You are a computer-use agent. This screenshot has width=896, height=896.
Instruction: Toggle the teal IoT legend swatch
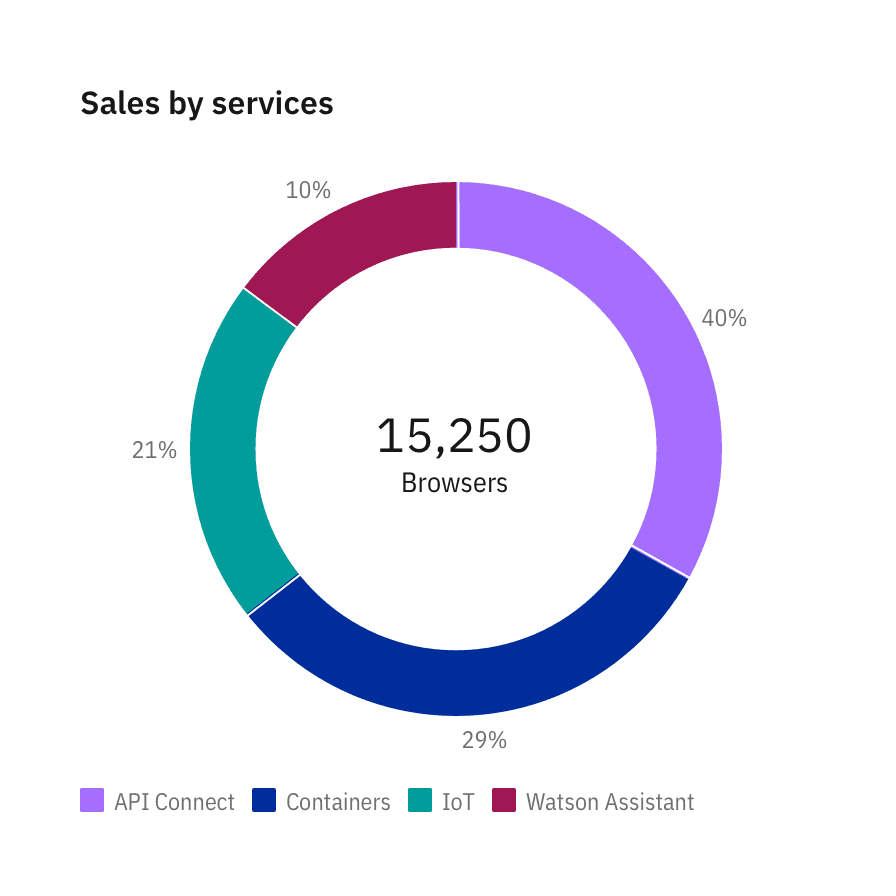[420, 801]
